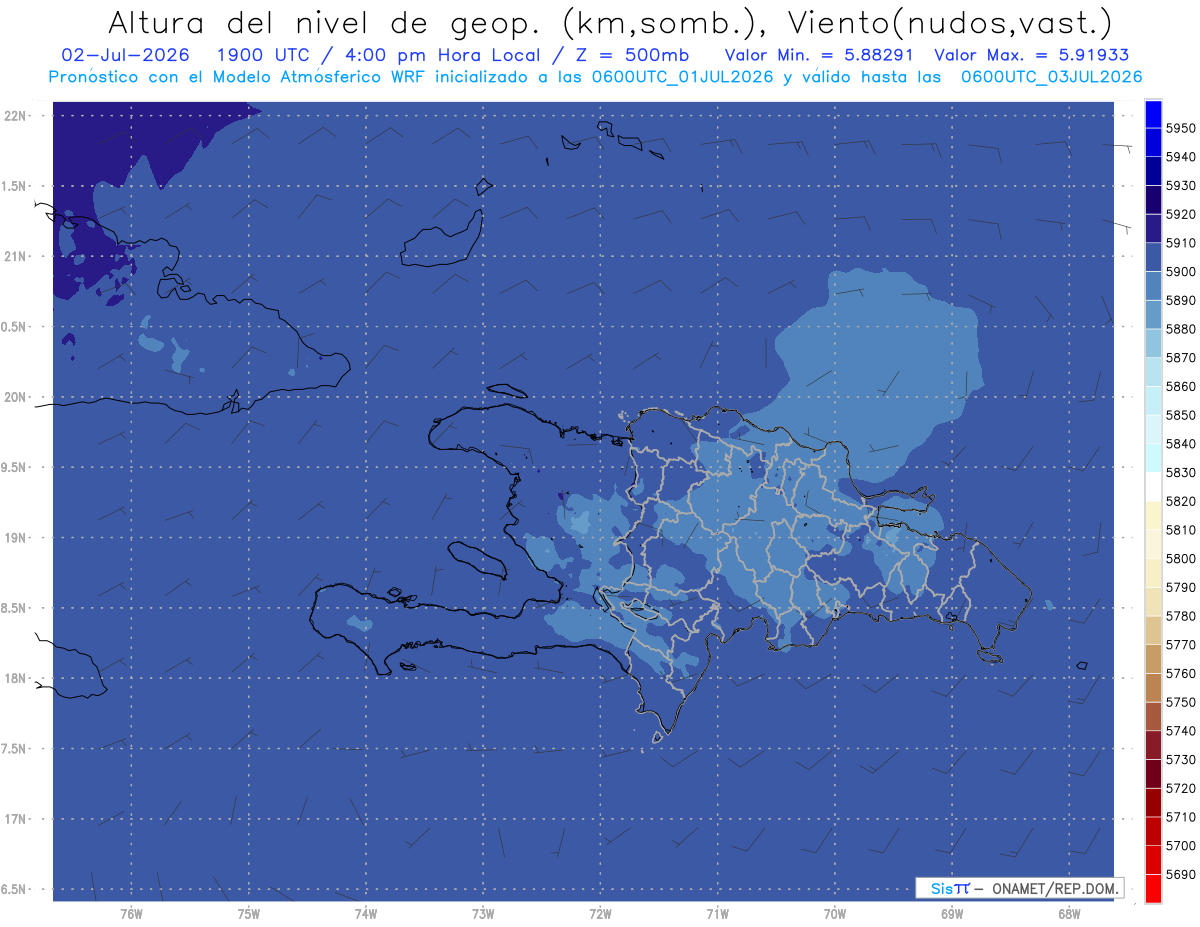1200x927 pixels.
Task: Click the "Valor Min. = 5.88291" value
Action: click(820, 55)
